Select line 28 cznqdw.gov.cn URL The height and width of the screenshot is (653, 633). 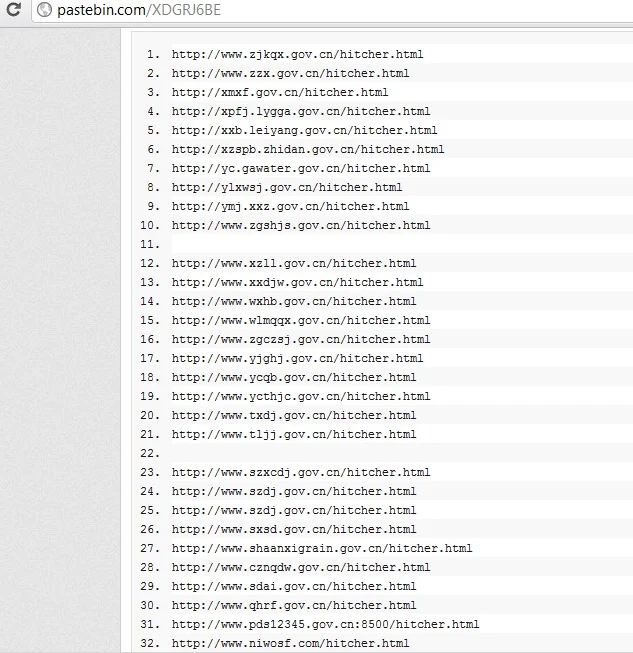(x=301, y=568)
